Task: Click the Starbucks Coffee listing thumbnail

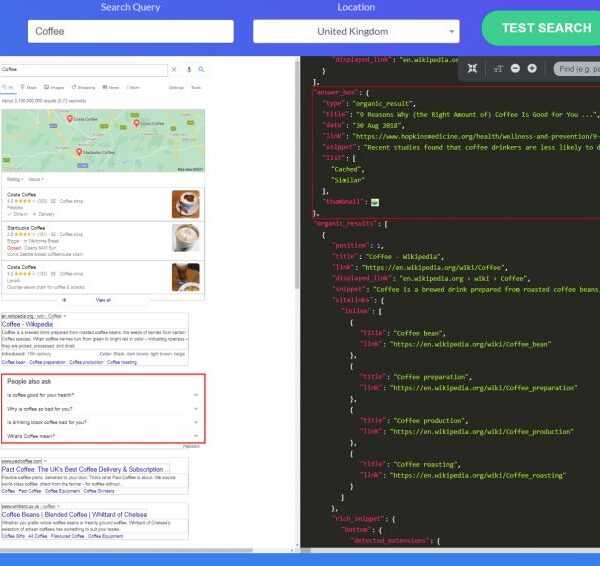Action: [x=186, y=237]
